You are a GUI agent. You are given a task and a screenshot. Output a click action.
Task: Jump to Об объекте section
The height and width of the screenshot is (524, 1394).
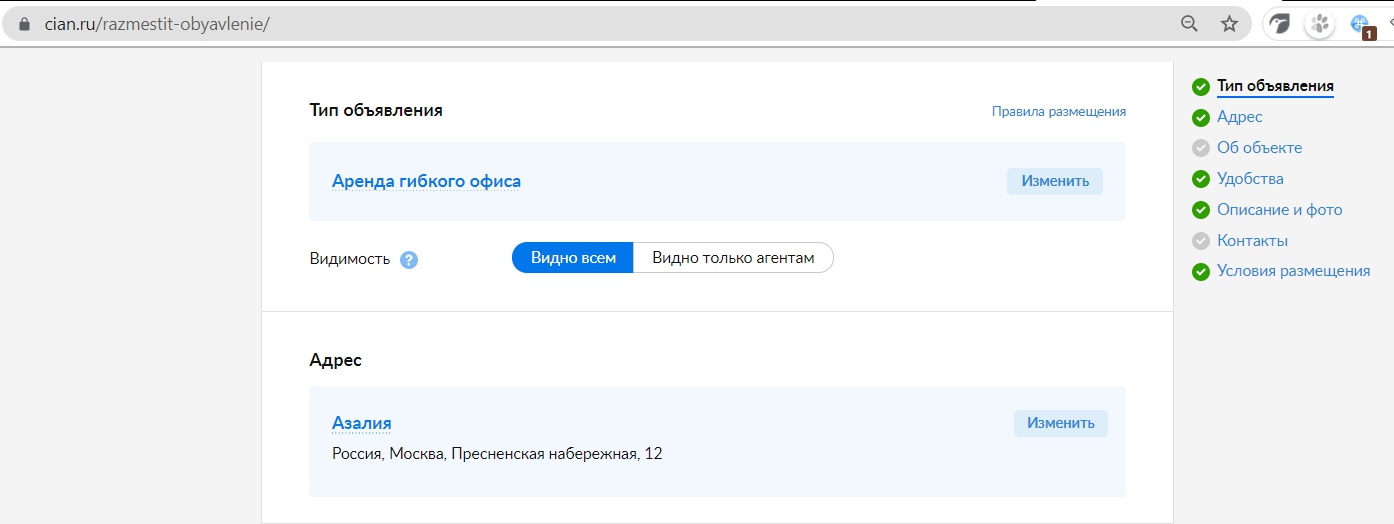(x=1259, y=148)
